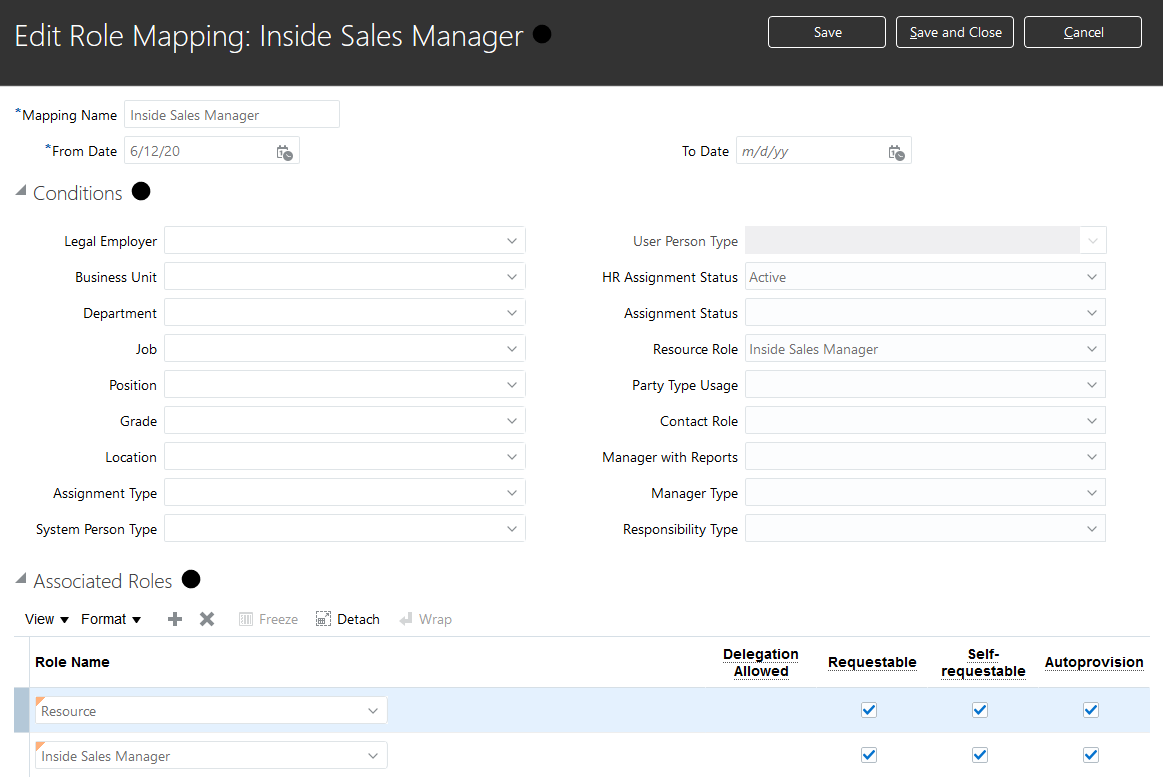Open the From Date calendar picker
This screenshot has width=1163, height=777.
(x=284, y=152)
